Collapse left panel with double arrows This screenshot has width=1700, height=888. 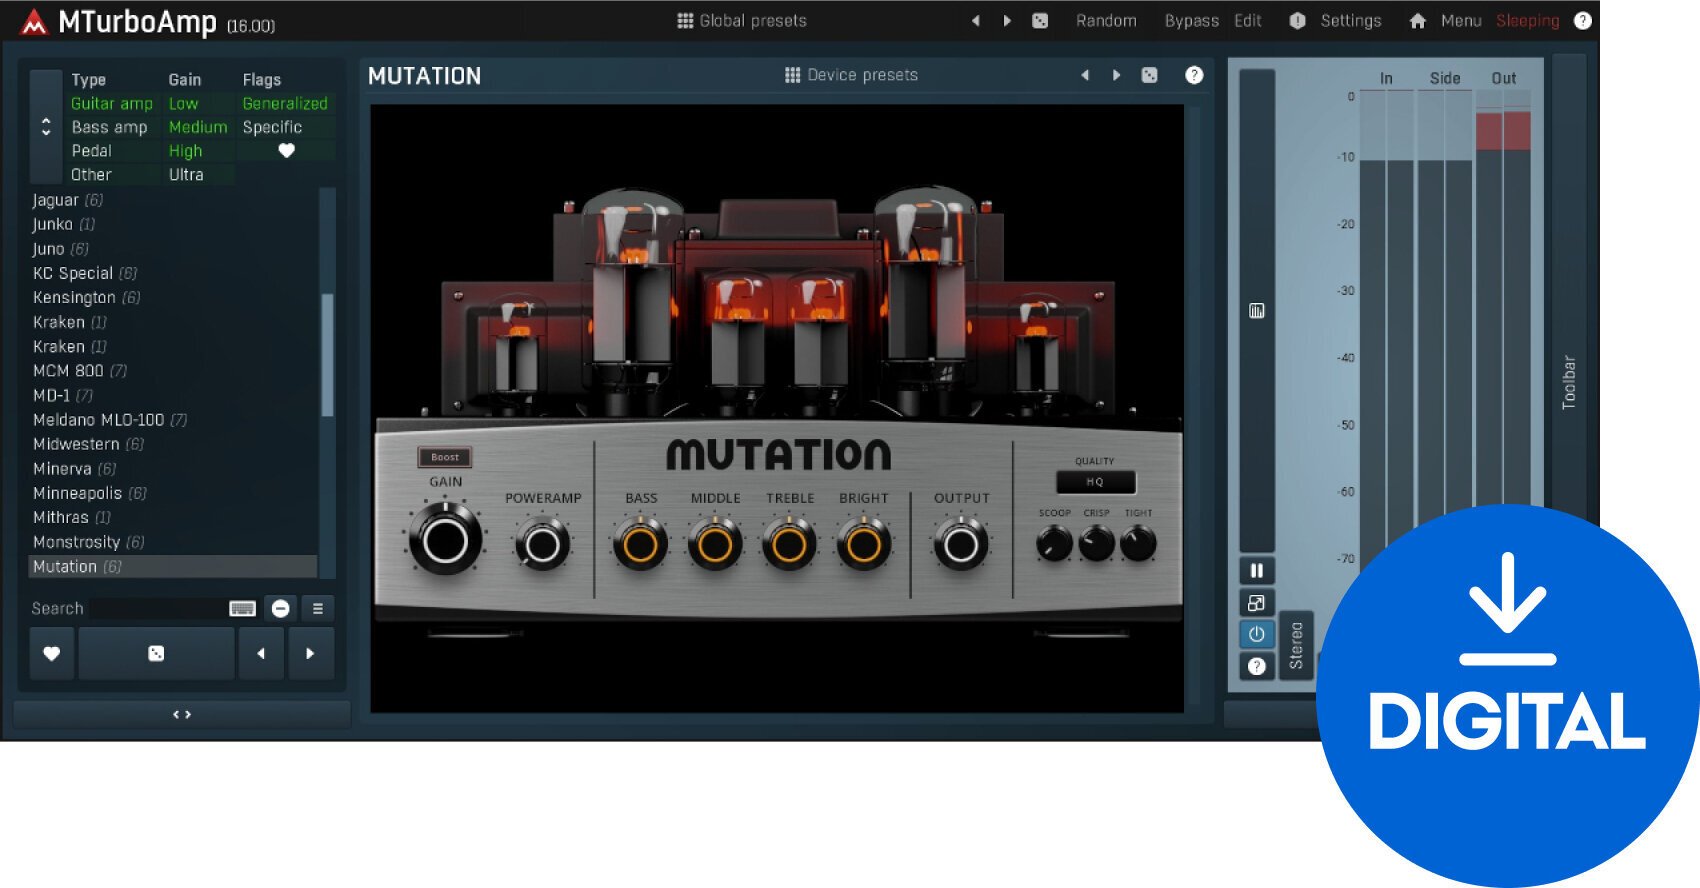tap(182, 714)
